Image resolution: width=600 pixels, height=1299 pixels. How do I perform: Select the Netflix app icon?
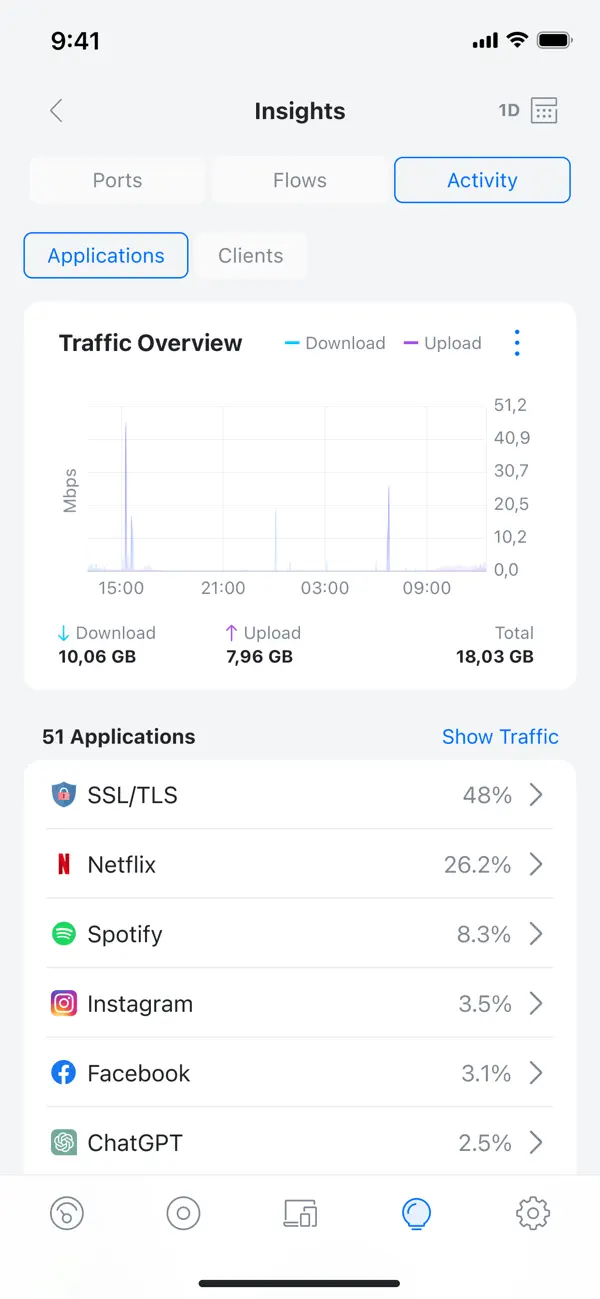[62, 864]
